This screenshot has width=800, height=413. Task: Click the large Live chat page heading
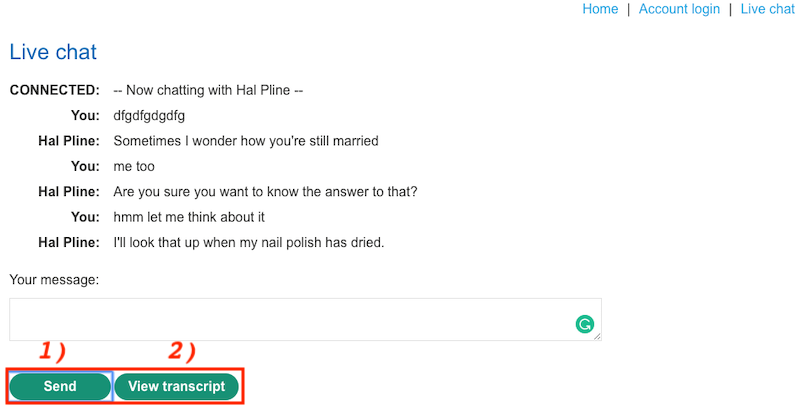(53, 52)
